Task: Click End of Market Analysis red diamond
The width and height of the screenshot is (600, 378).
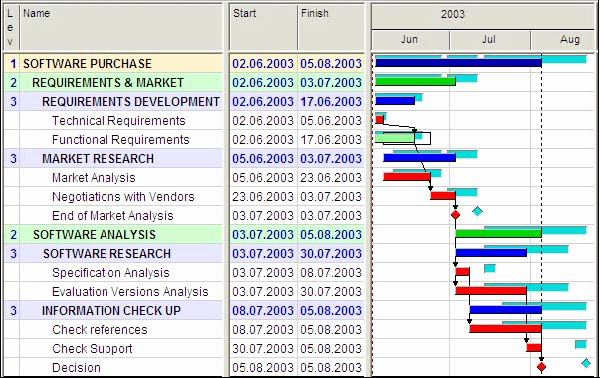Action: click(455, 215)
